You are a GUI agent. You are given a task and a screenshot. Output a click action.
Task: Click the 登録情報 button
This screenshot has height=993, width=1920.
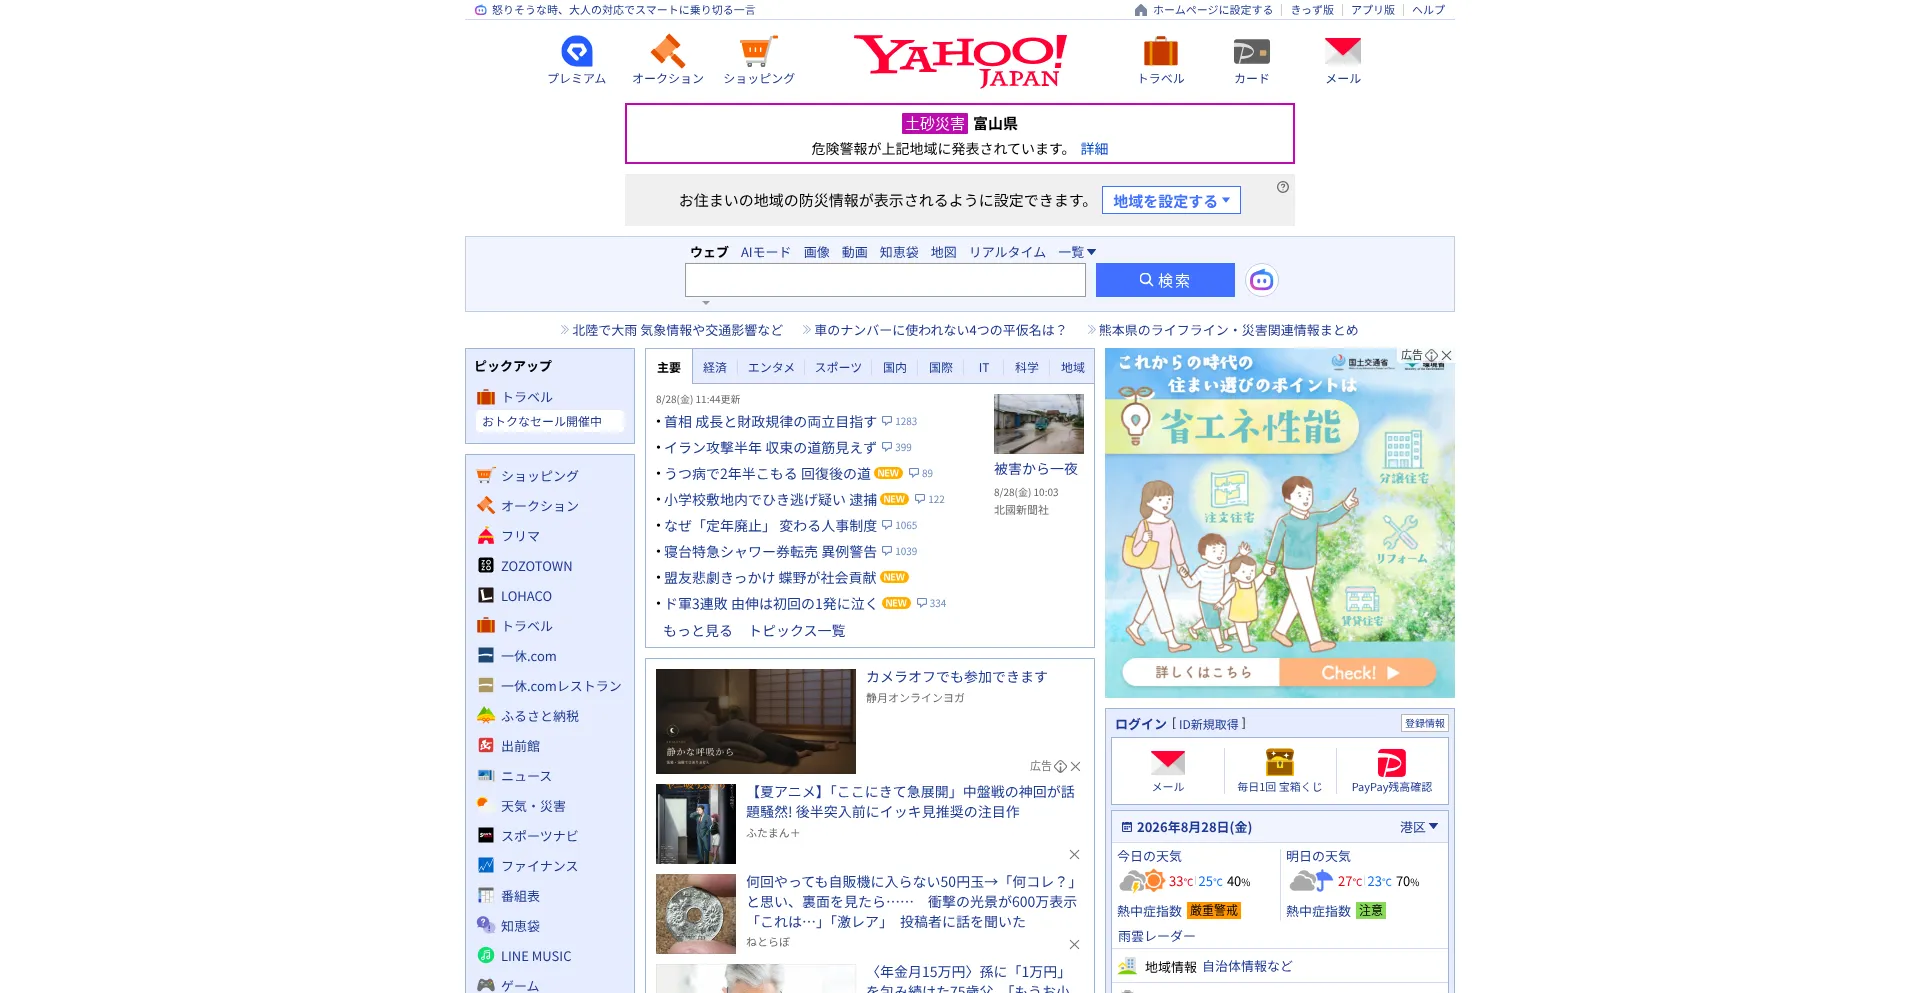(x=1424, y=723)
